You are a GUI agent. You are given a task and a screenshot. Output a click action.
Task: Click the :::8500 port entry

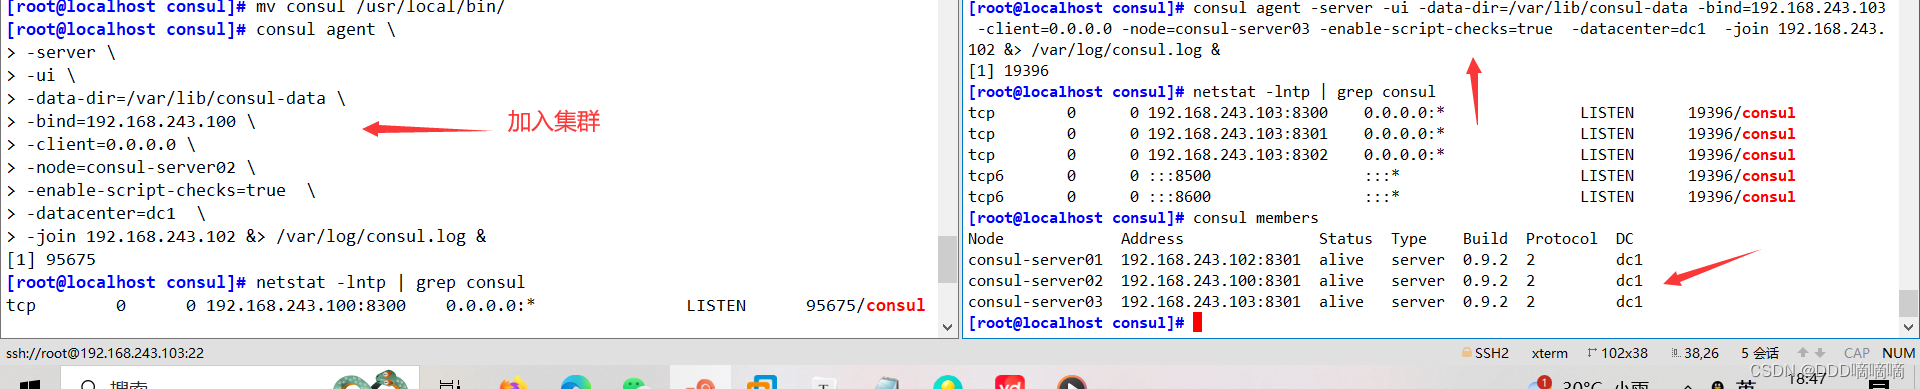click(x=1179, y=176)
